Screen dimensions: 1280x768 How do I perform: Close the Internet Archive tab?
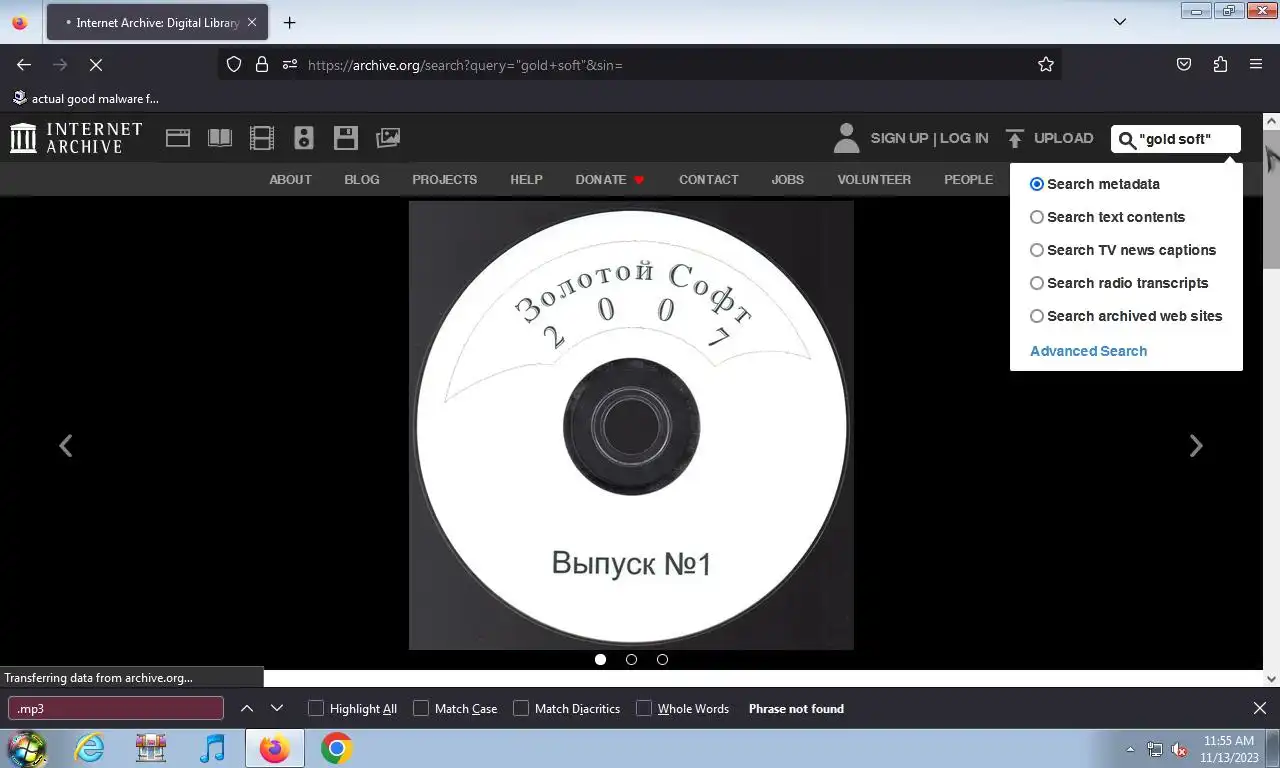[x=251, y=22]
